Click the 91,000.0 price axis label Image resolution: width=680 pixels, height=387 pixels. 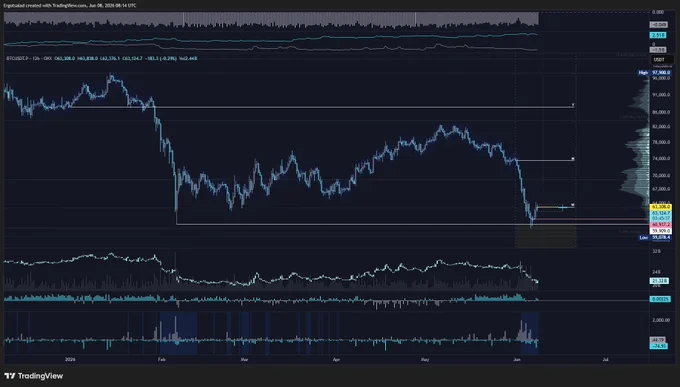click(661, 95)
